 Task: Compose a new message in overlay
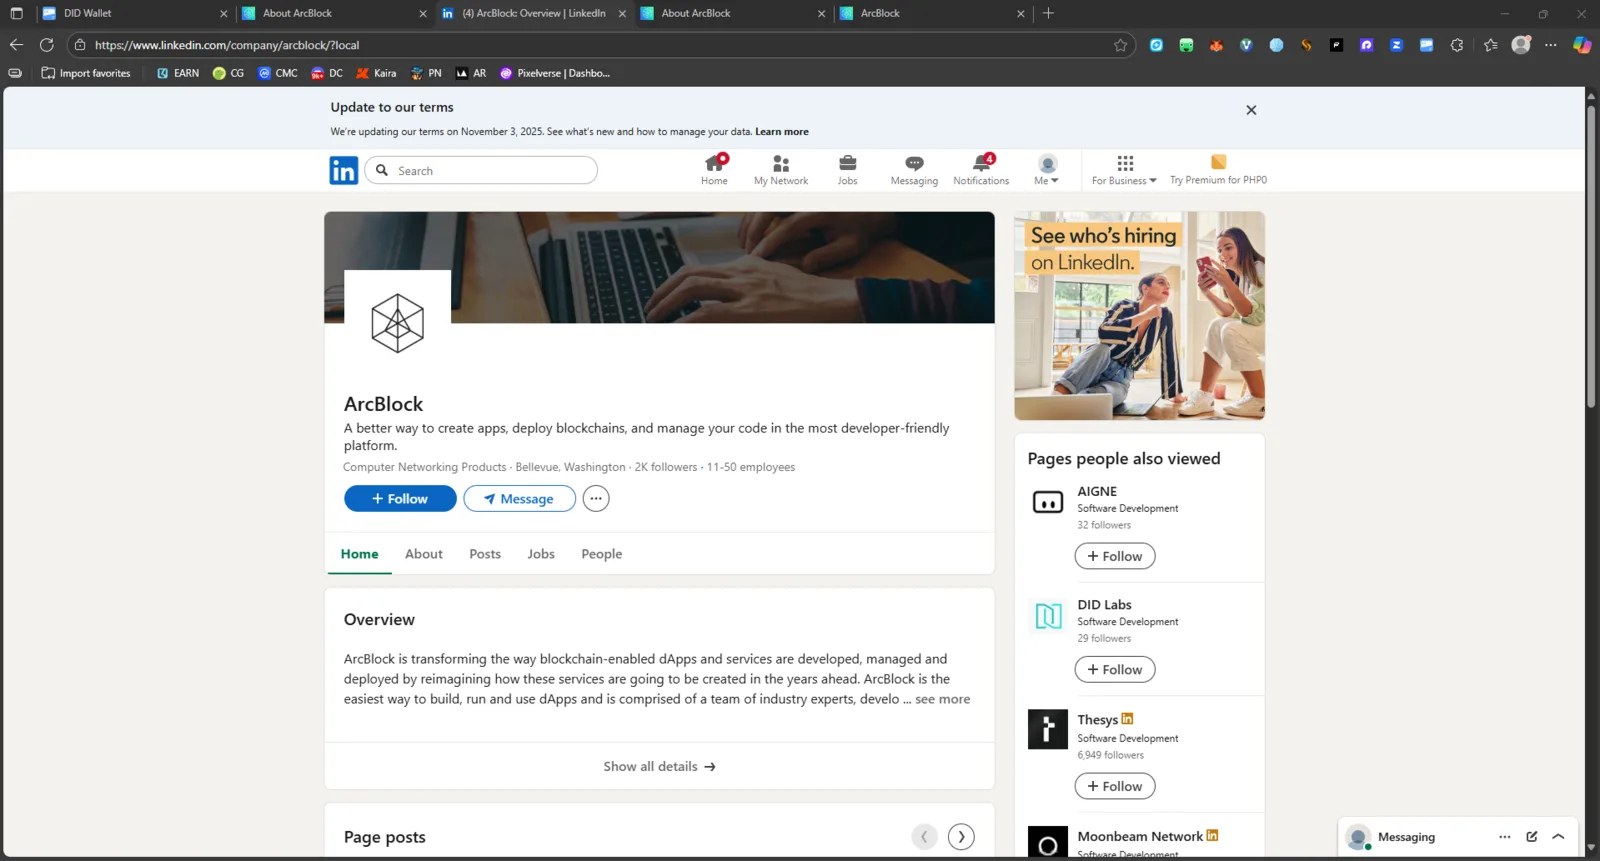[1532, 837]
